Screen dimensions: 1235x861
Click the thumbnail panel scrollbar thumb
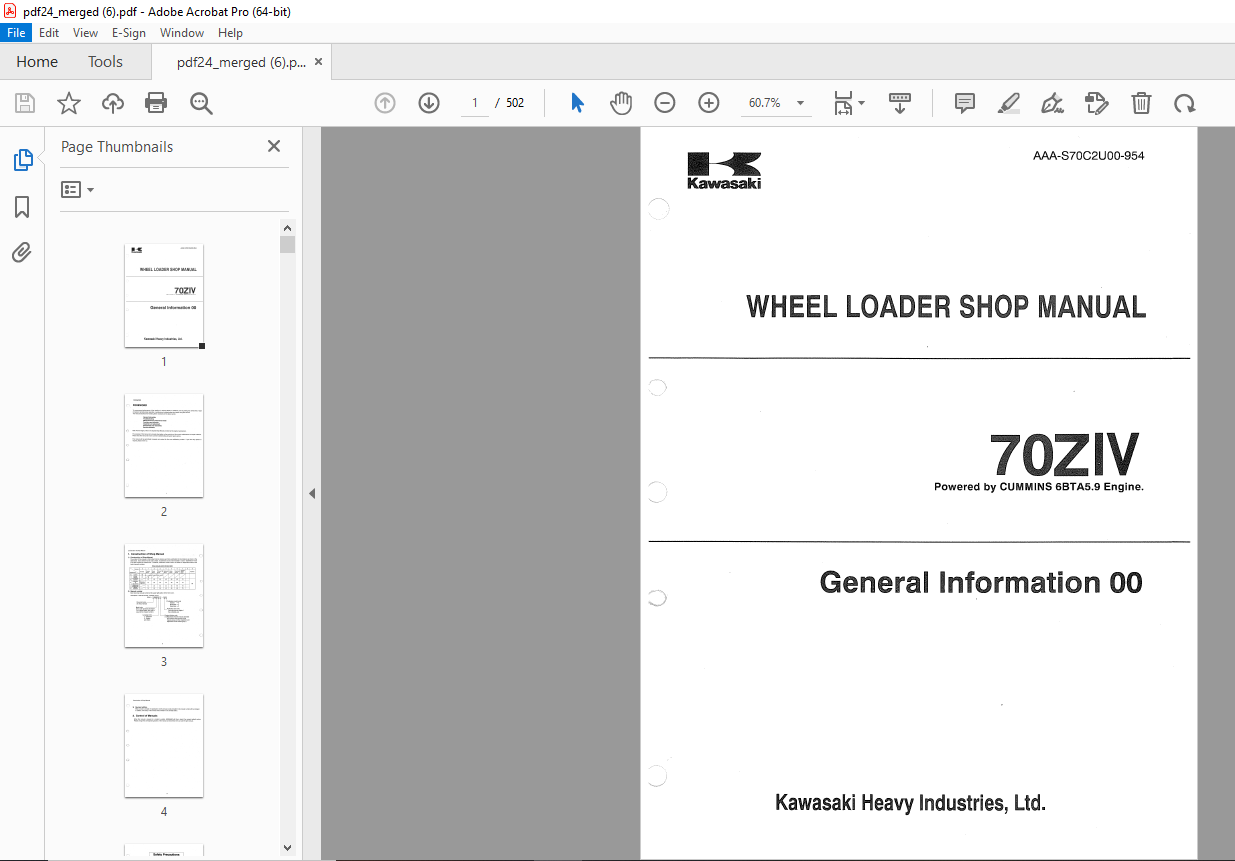[x=287, y=245]
